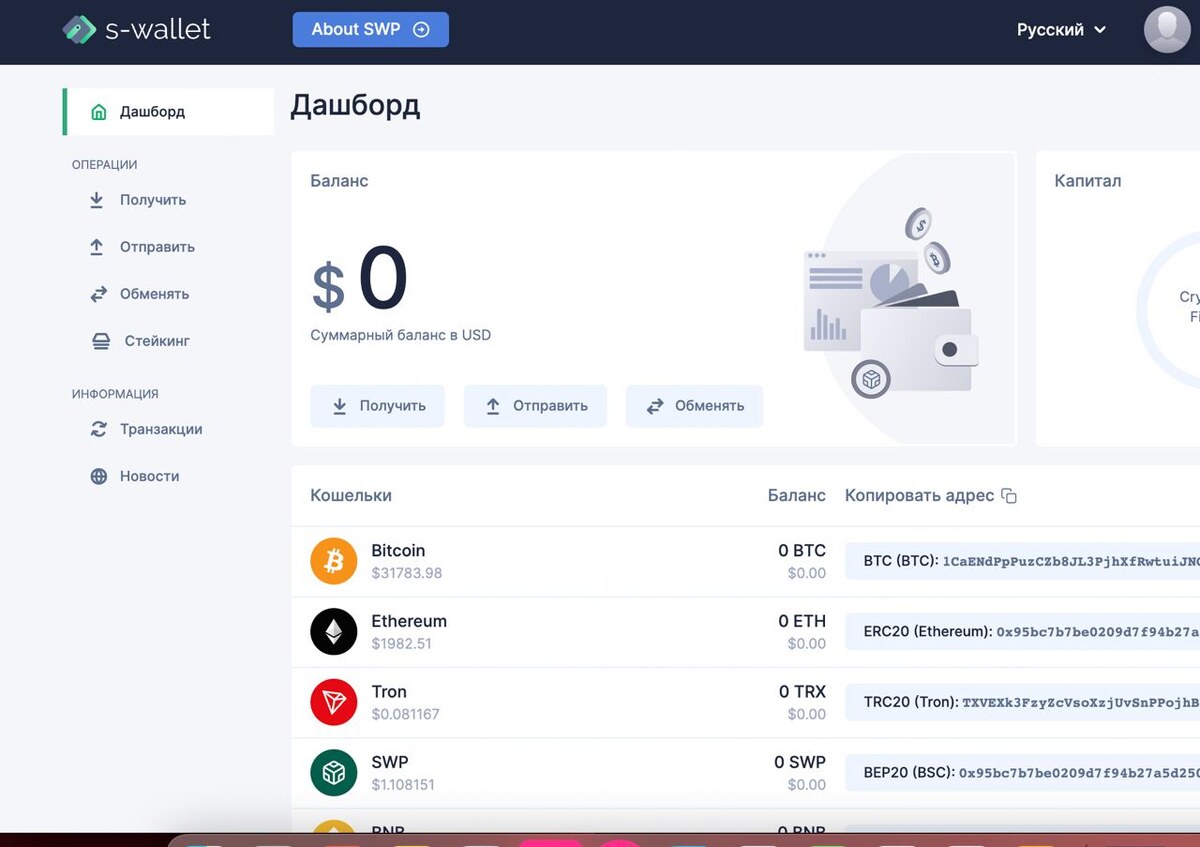Screen dimensions: 1200x847
Task: Click the Суммарный баланс в USD label
Action: [401, 335]
